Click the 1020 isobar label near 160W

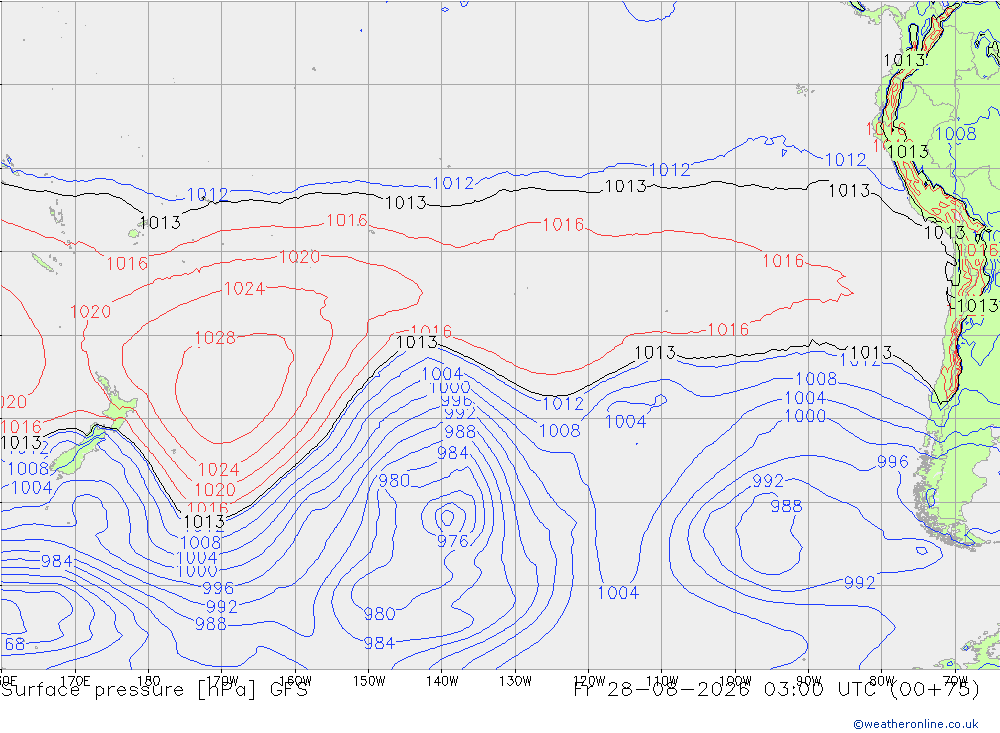(300, 257)
